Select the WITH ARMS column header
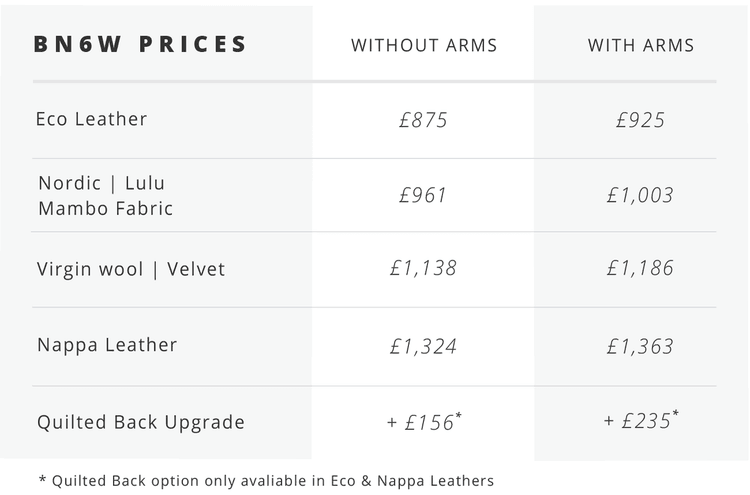Viewport: 750px width, 495px height. [641, 46]
